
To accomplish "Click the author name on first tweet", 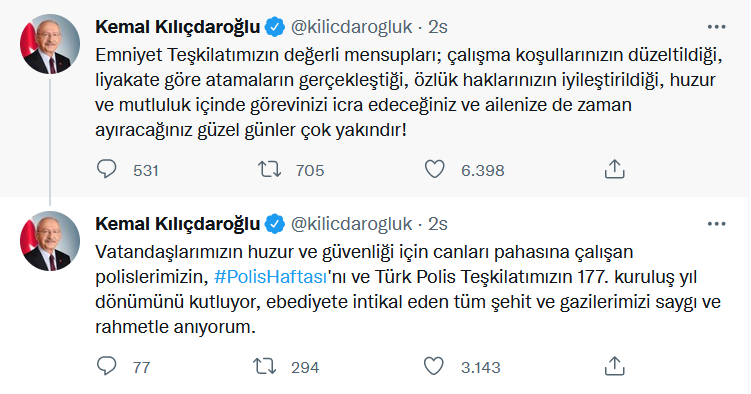I will pos(178,27).
